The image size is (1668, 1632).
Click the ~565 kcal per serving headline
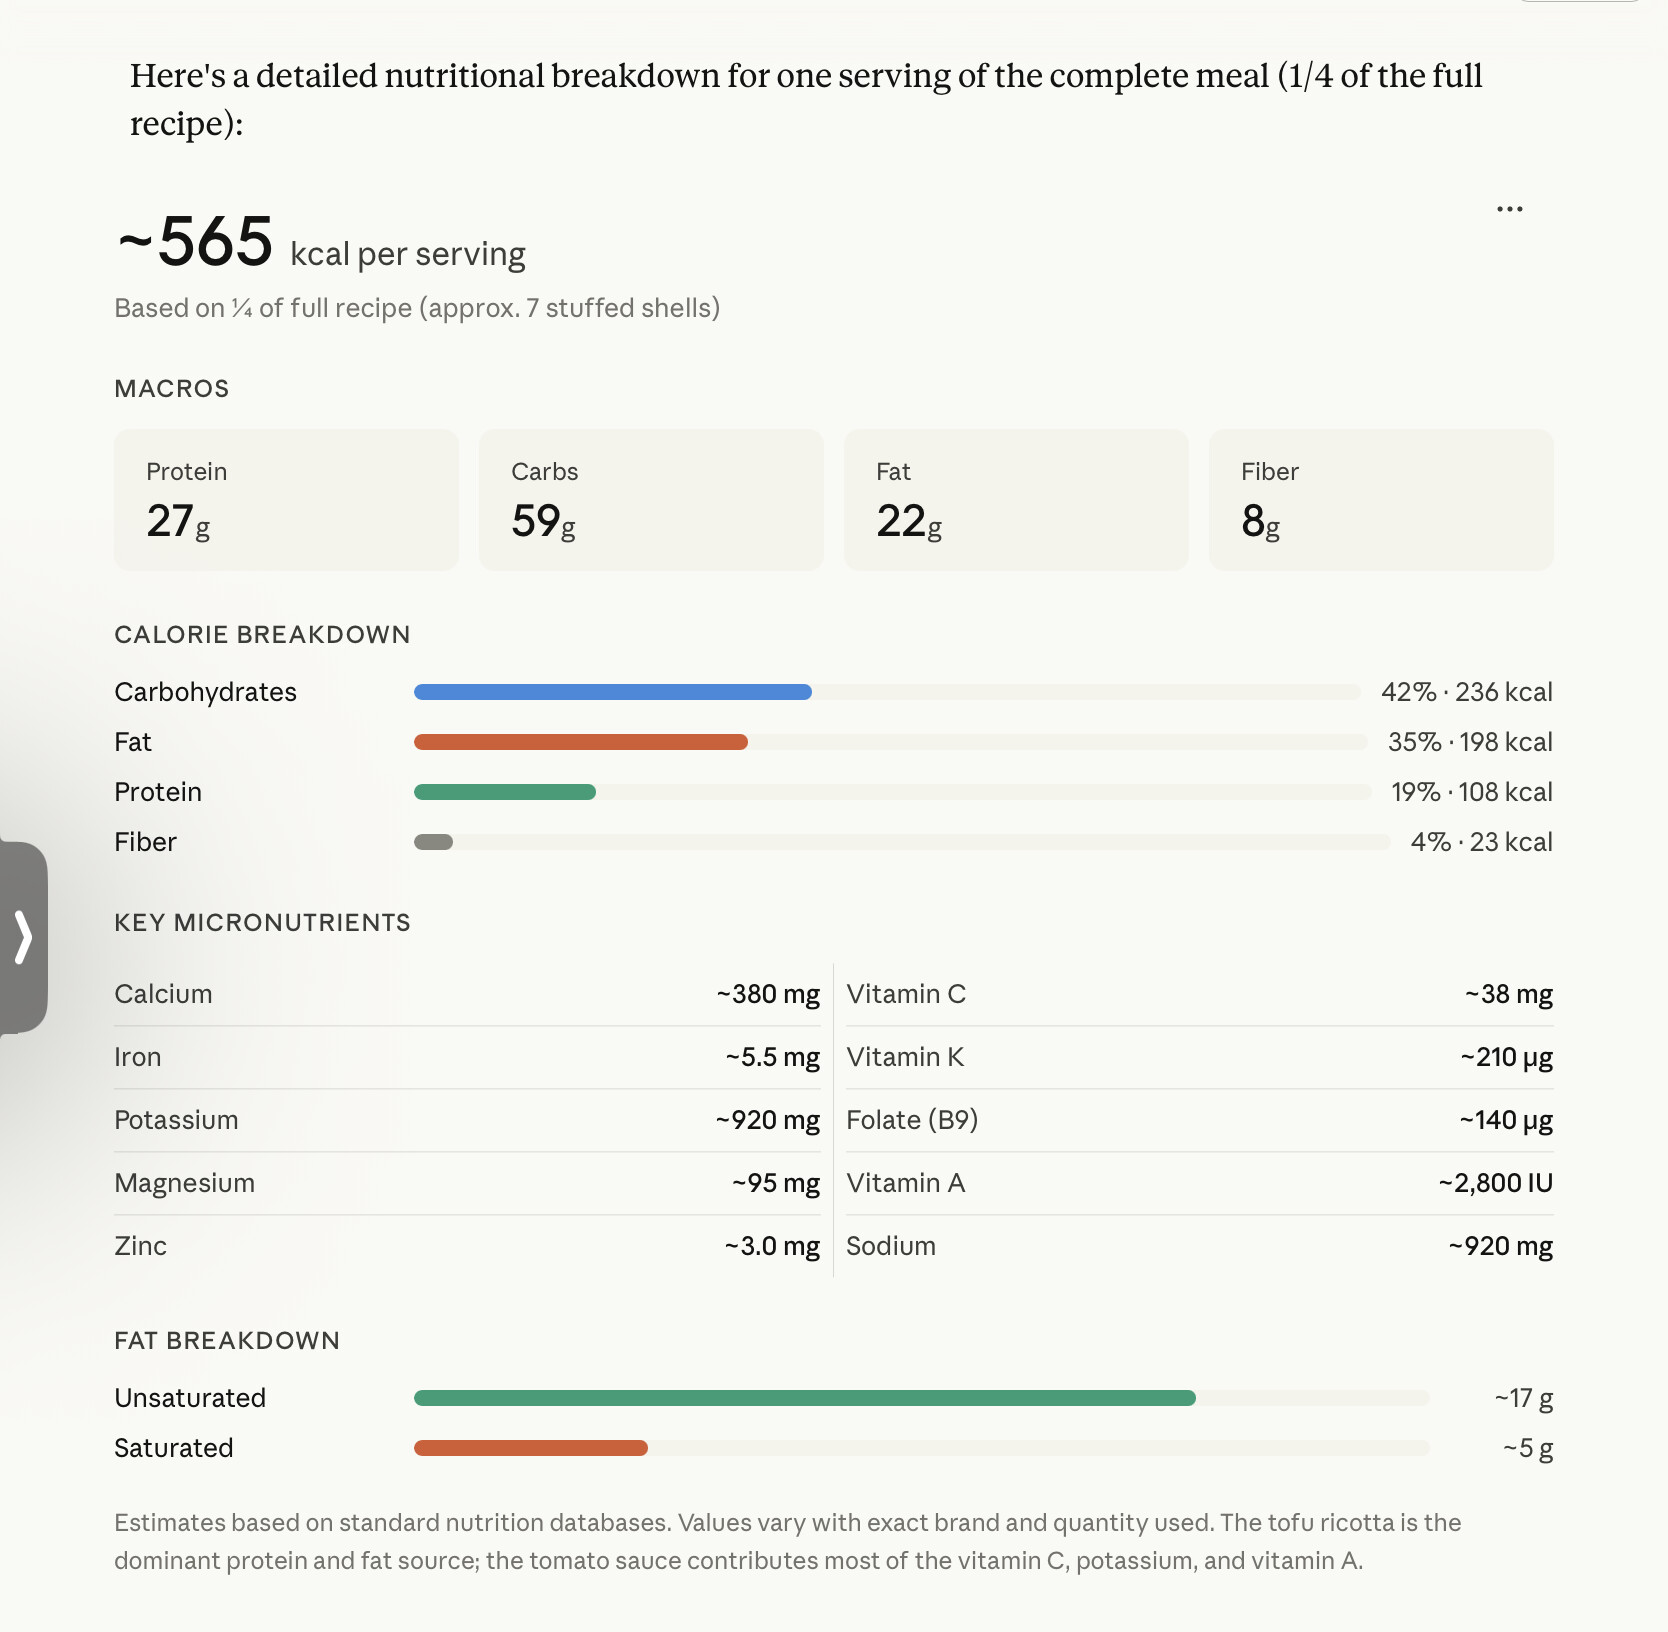click(321, 243)
